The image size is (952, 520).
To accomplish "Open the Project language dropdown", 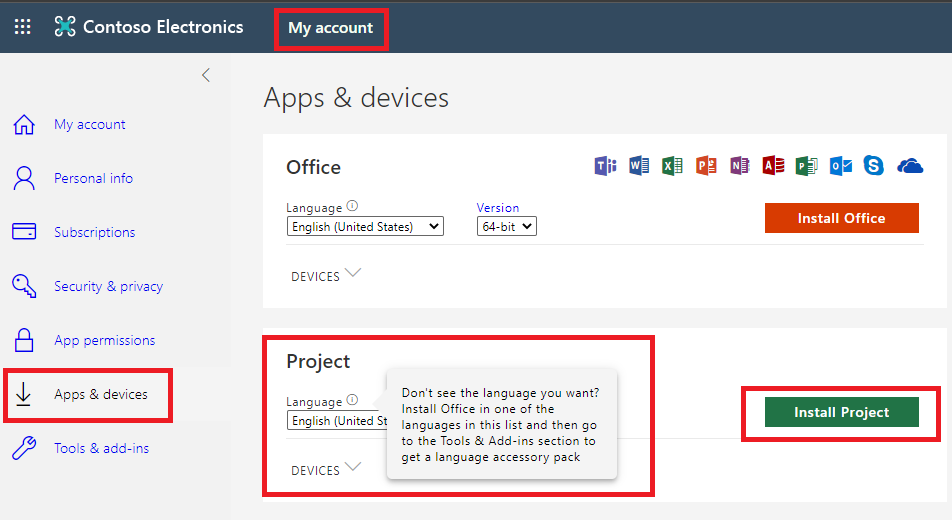I will coord(337,420).
